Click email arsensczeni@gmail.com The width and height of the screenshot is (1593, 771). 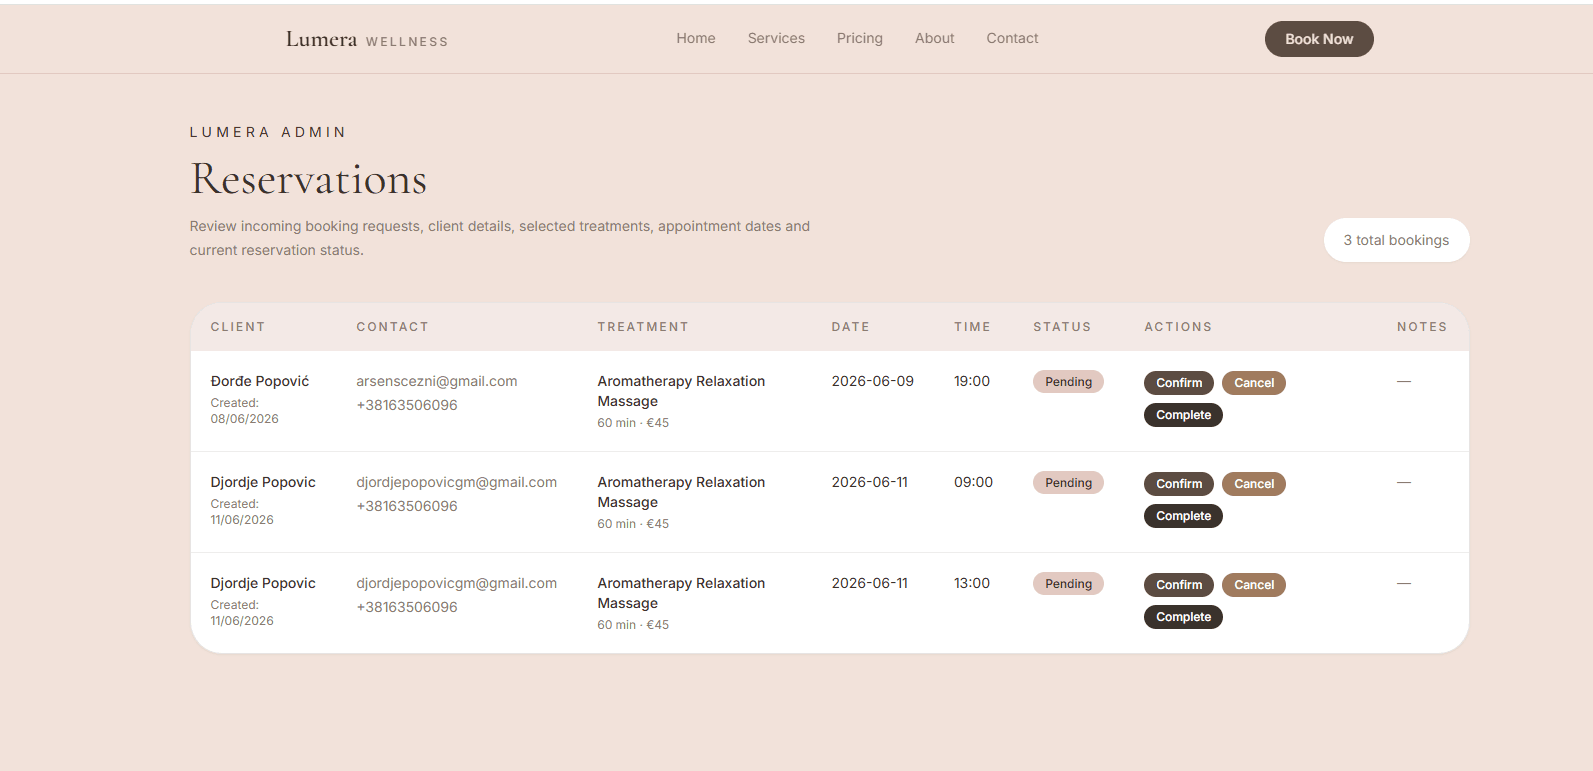(x=437, y=381)
